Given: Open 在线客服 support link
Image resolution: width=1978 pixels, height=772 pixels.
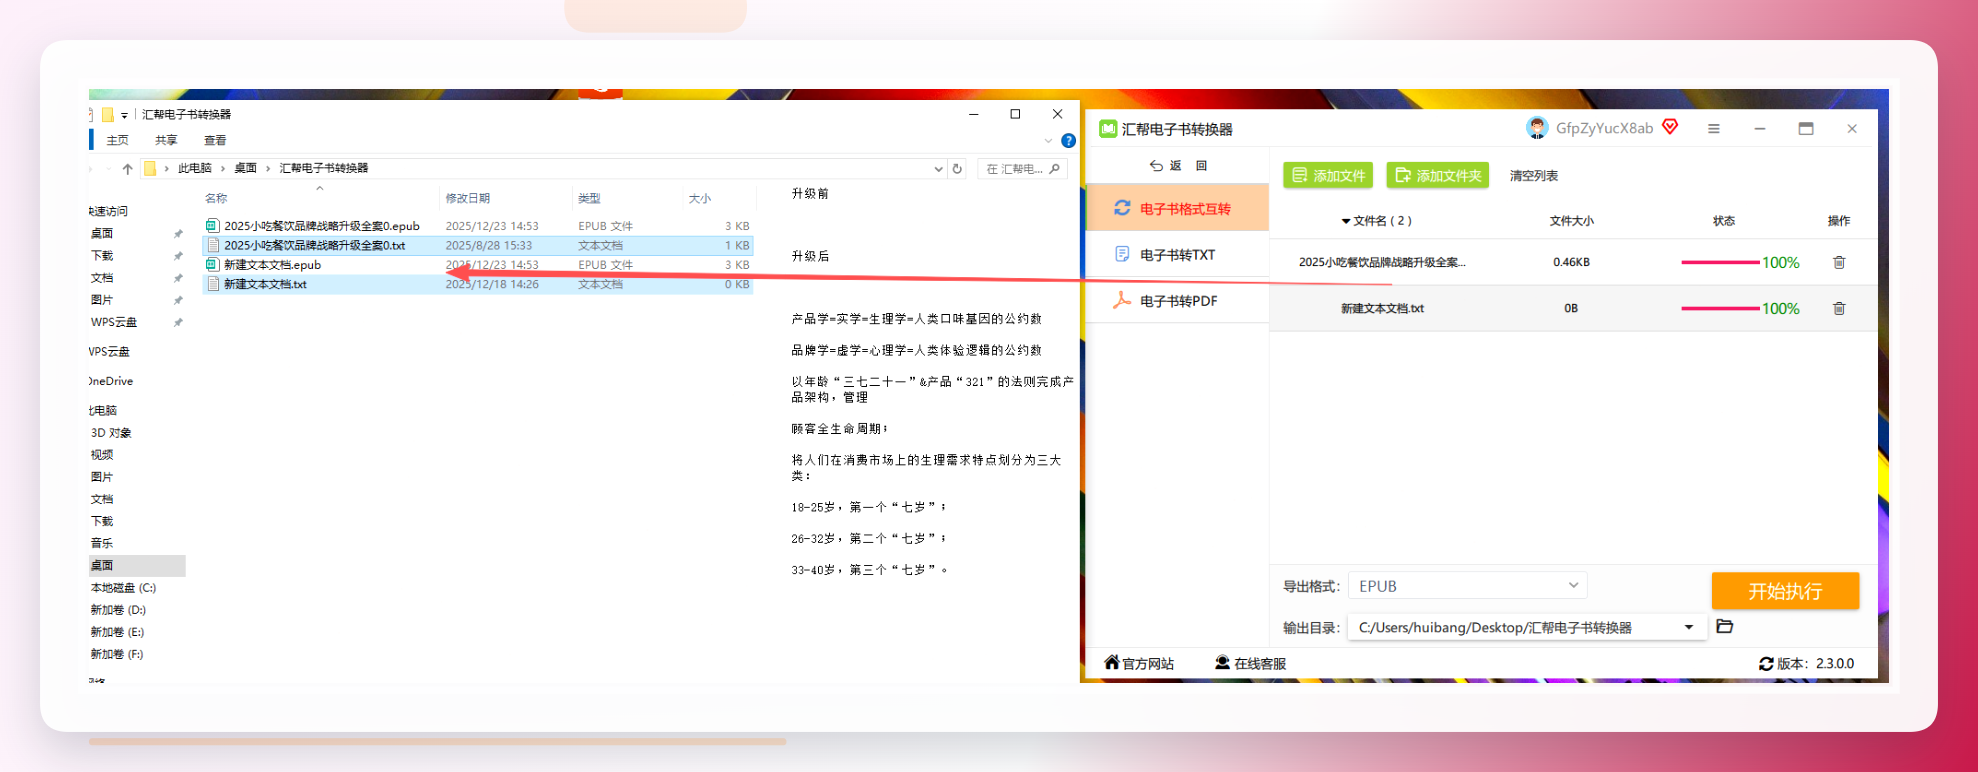Looking at the screenshot, I should point(1250,663).
